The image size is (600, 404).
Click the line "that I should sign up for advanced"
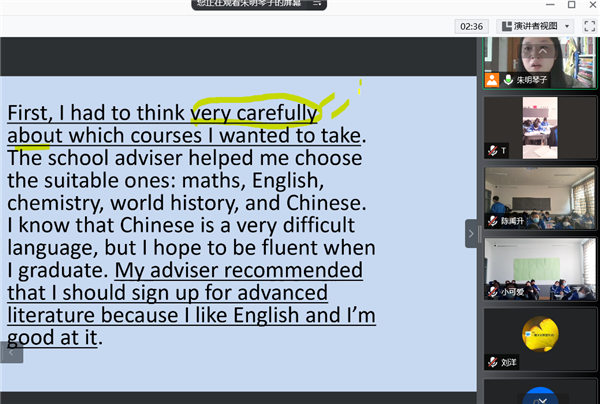pos(168,293)
